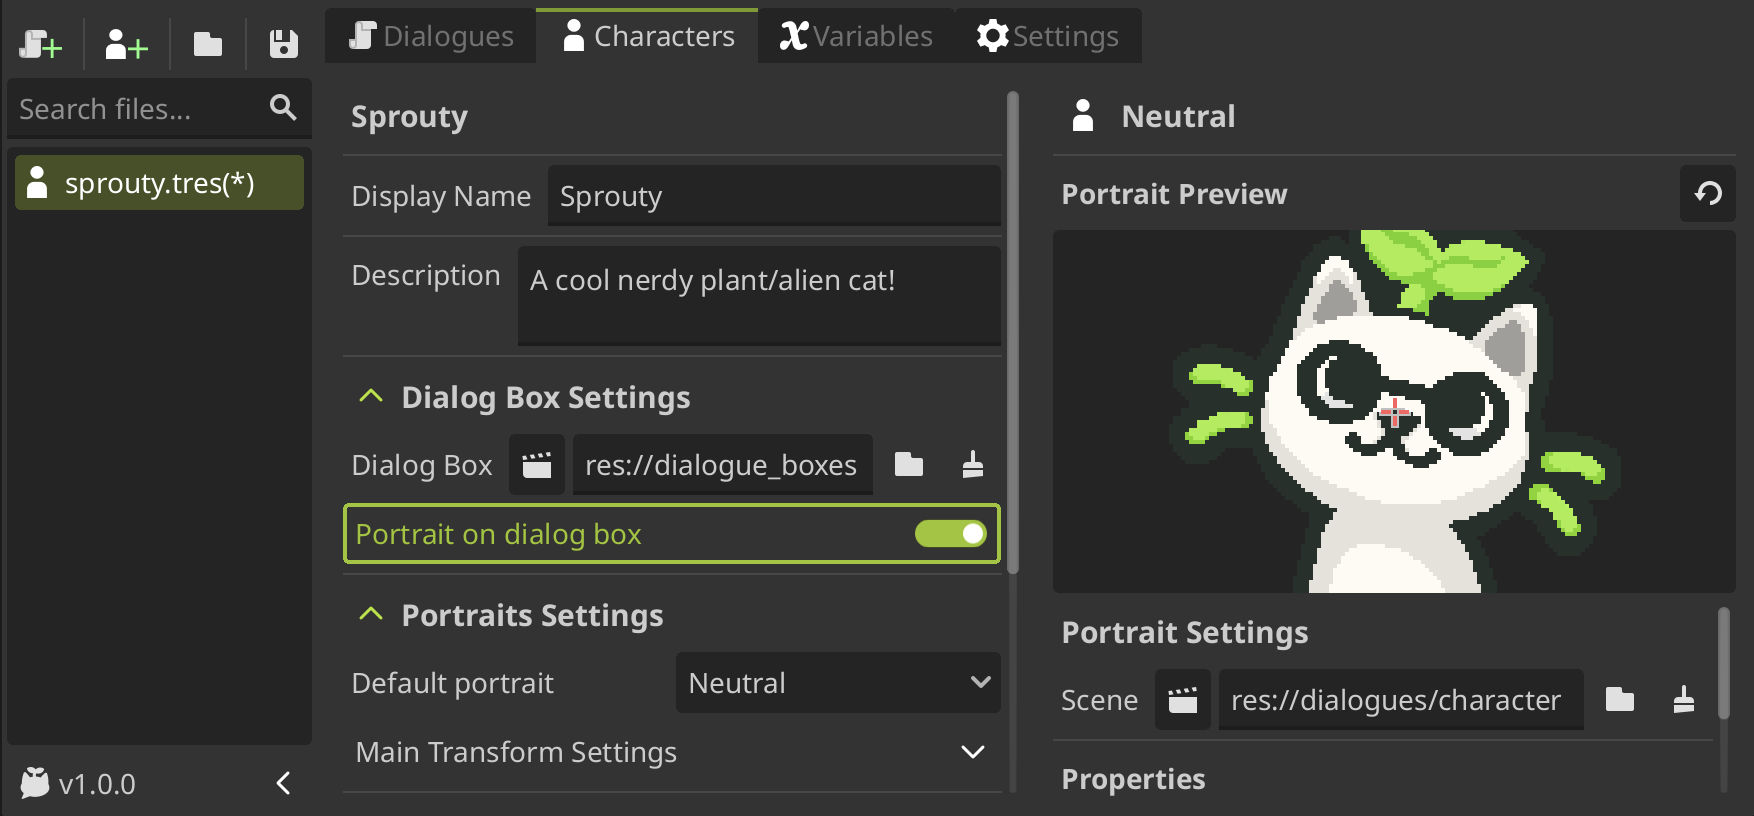The width and height of the screenshot is (1754, 816).
Task: Click the portrait Scene path field
Action: click(1401, 700)
